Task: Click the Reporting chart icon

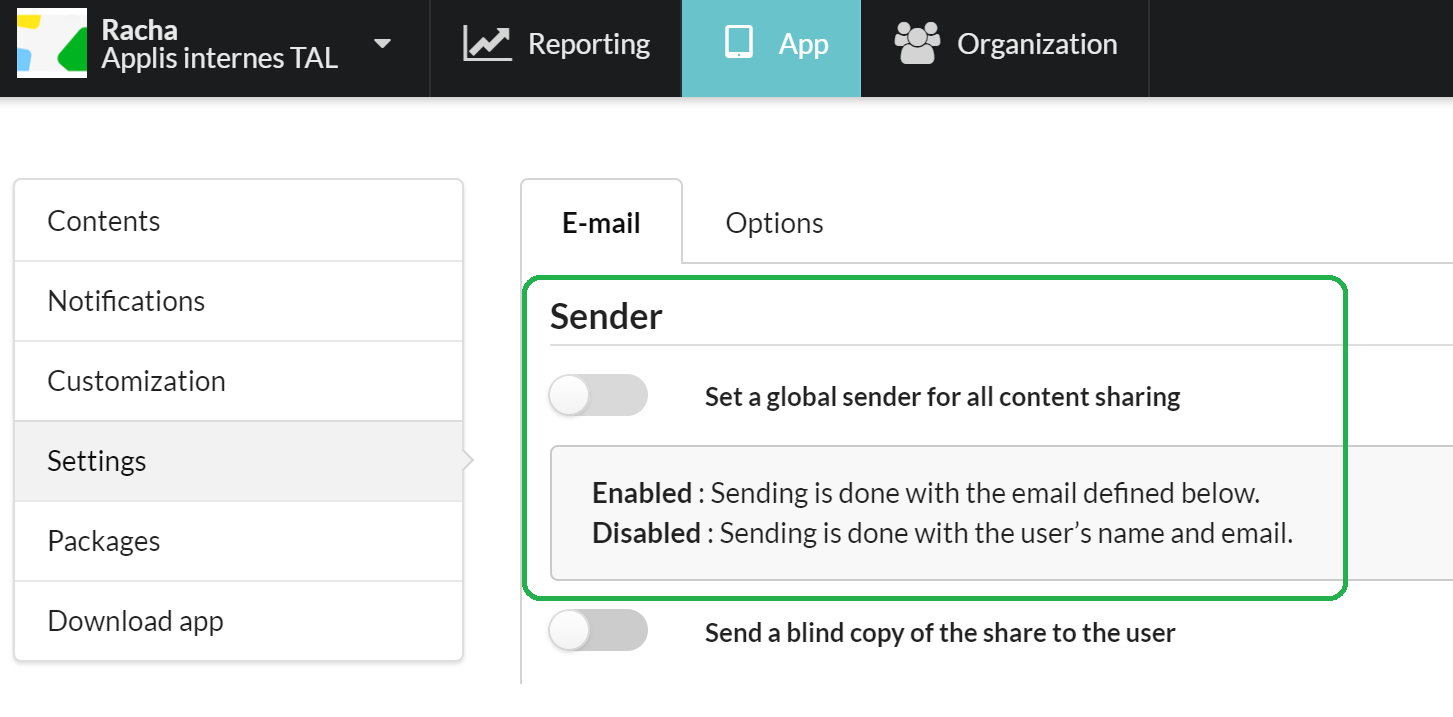Action: pyautogui.click(x=487, y=44)
